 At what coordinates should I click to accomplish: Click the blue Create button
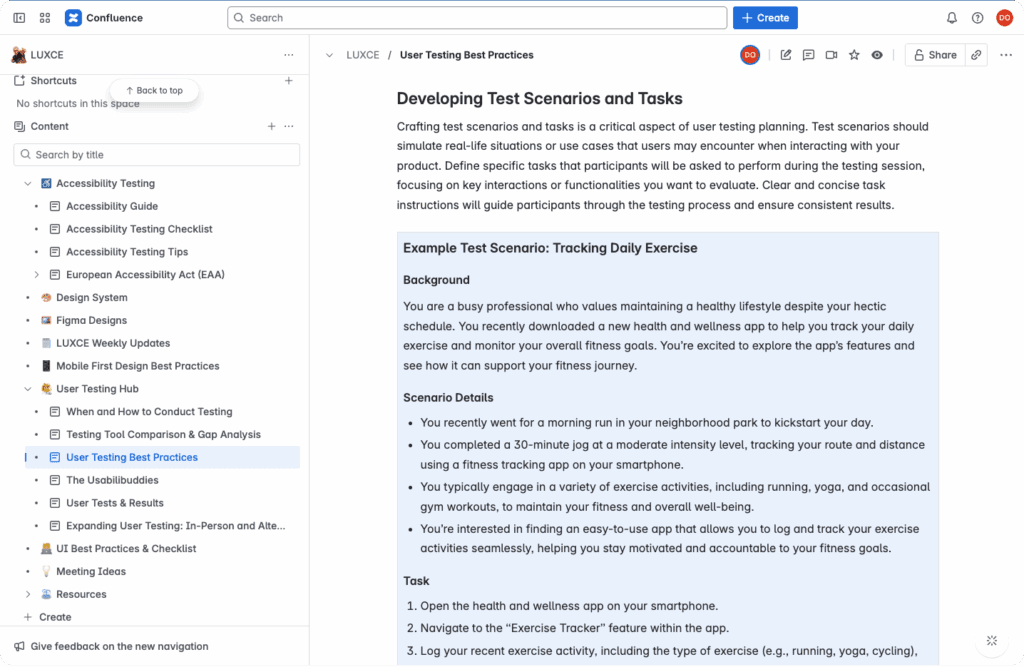pyautogui.click(x=765, y=18)
